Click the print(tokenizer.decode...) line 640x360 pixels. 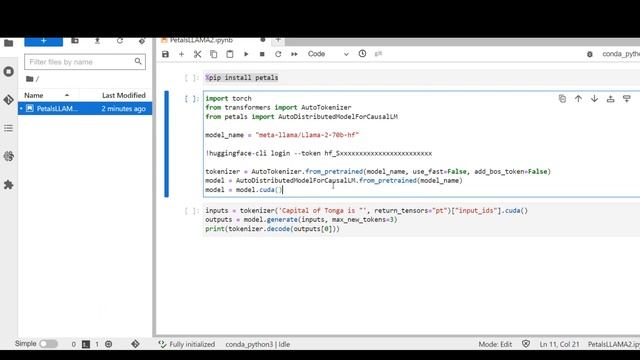tap(272, 229)
